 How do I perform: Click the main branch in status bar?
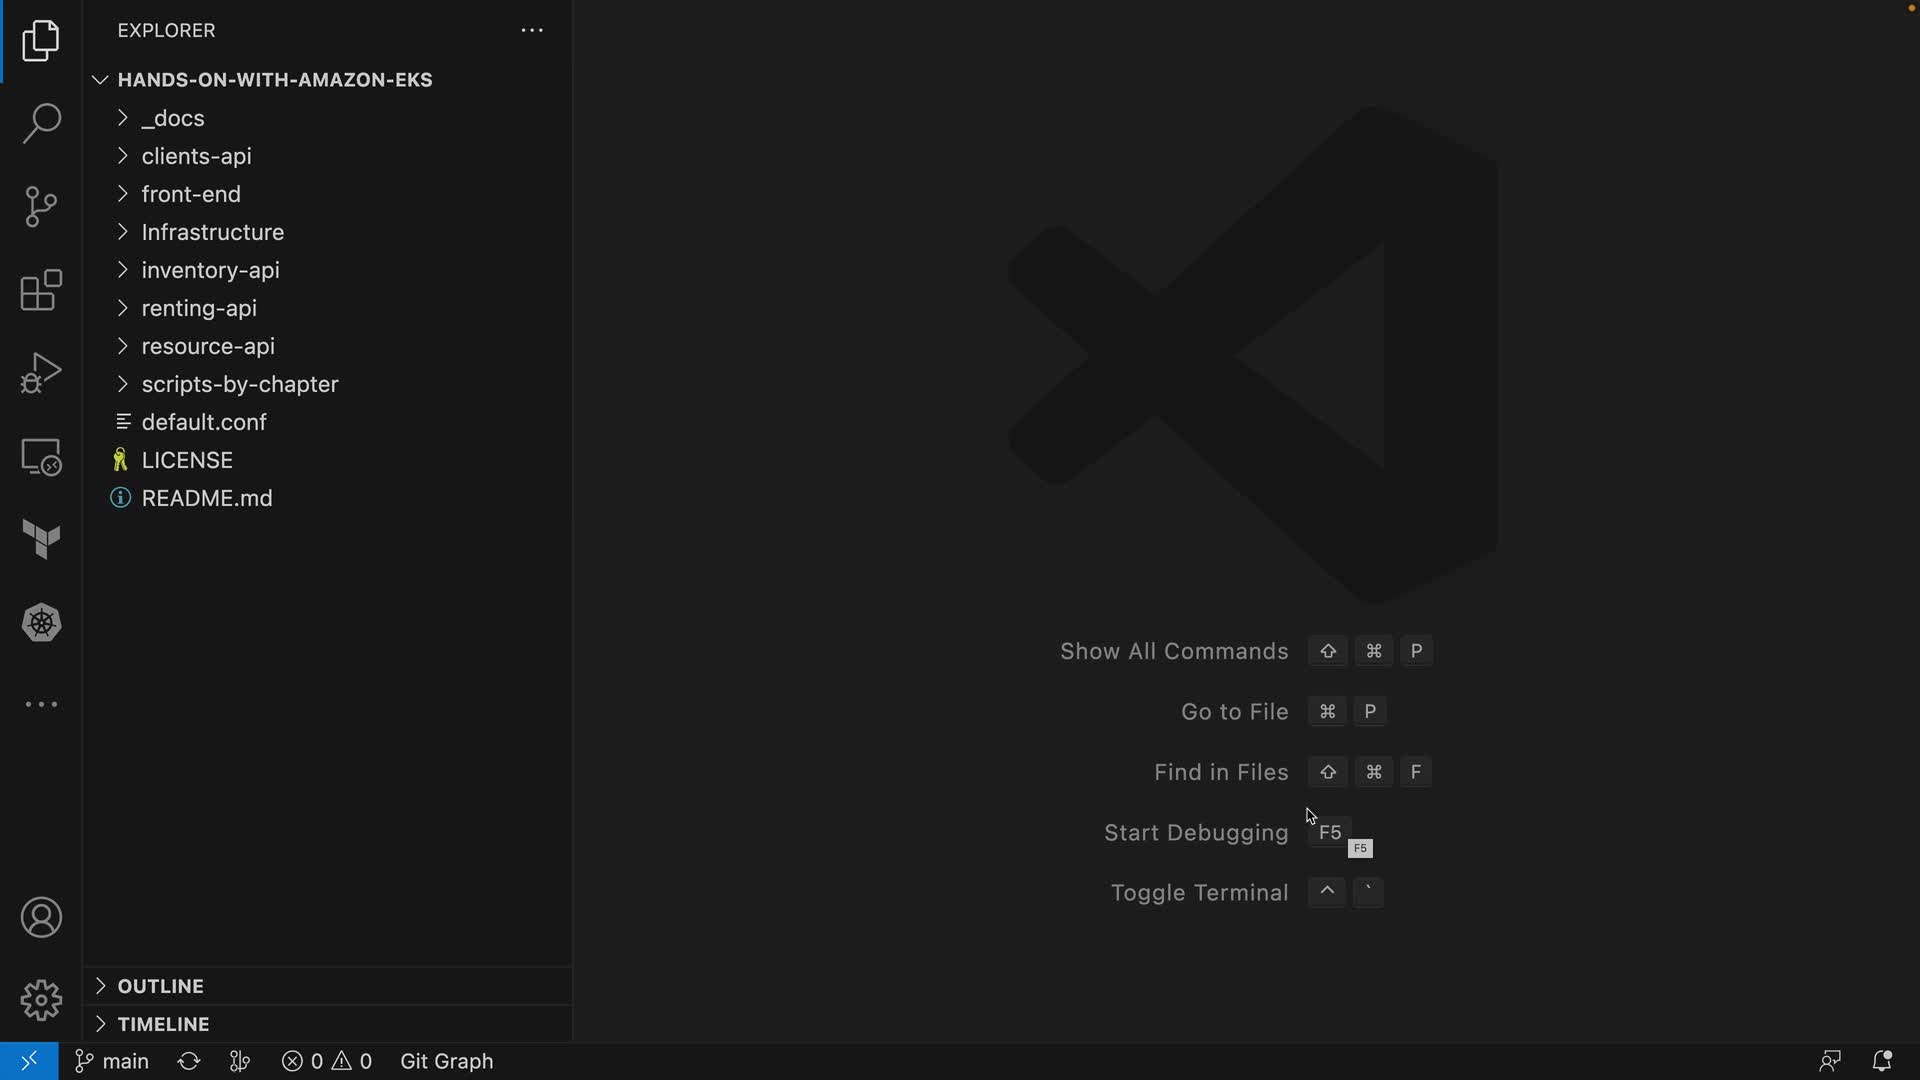113,1061
